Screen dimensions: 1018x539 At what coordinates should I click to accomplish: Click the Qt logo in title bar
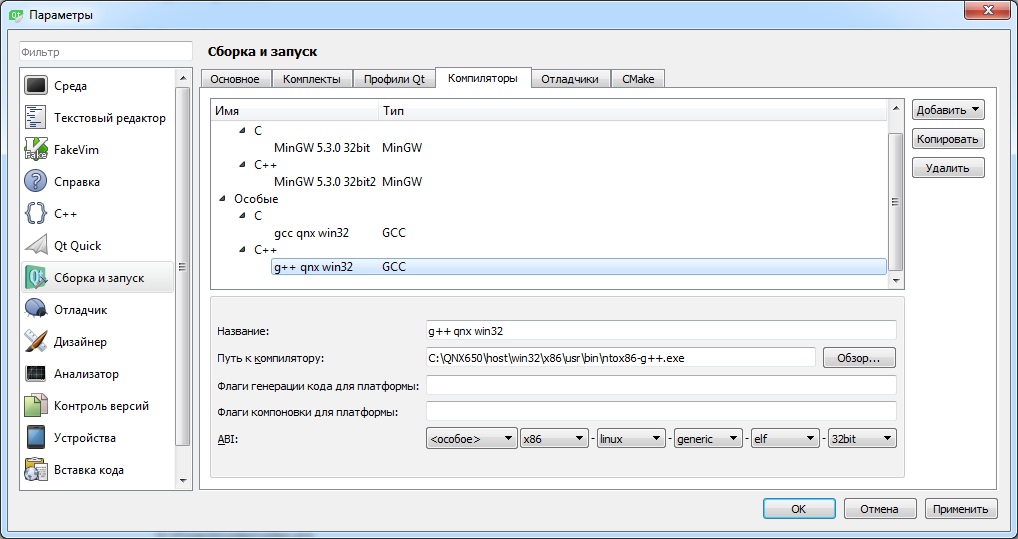pyautogui.click(x=17, y=14)
